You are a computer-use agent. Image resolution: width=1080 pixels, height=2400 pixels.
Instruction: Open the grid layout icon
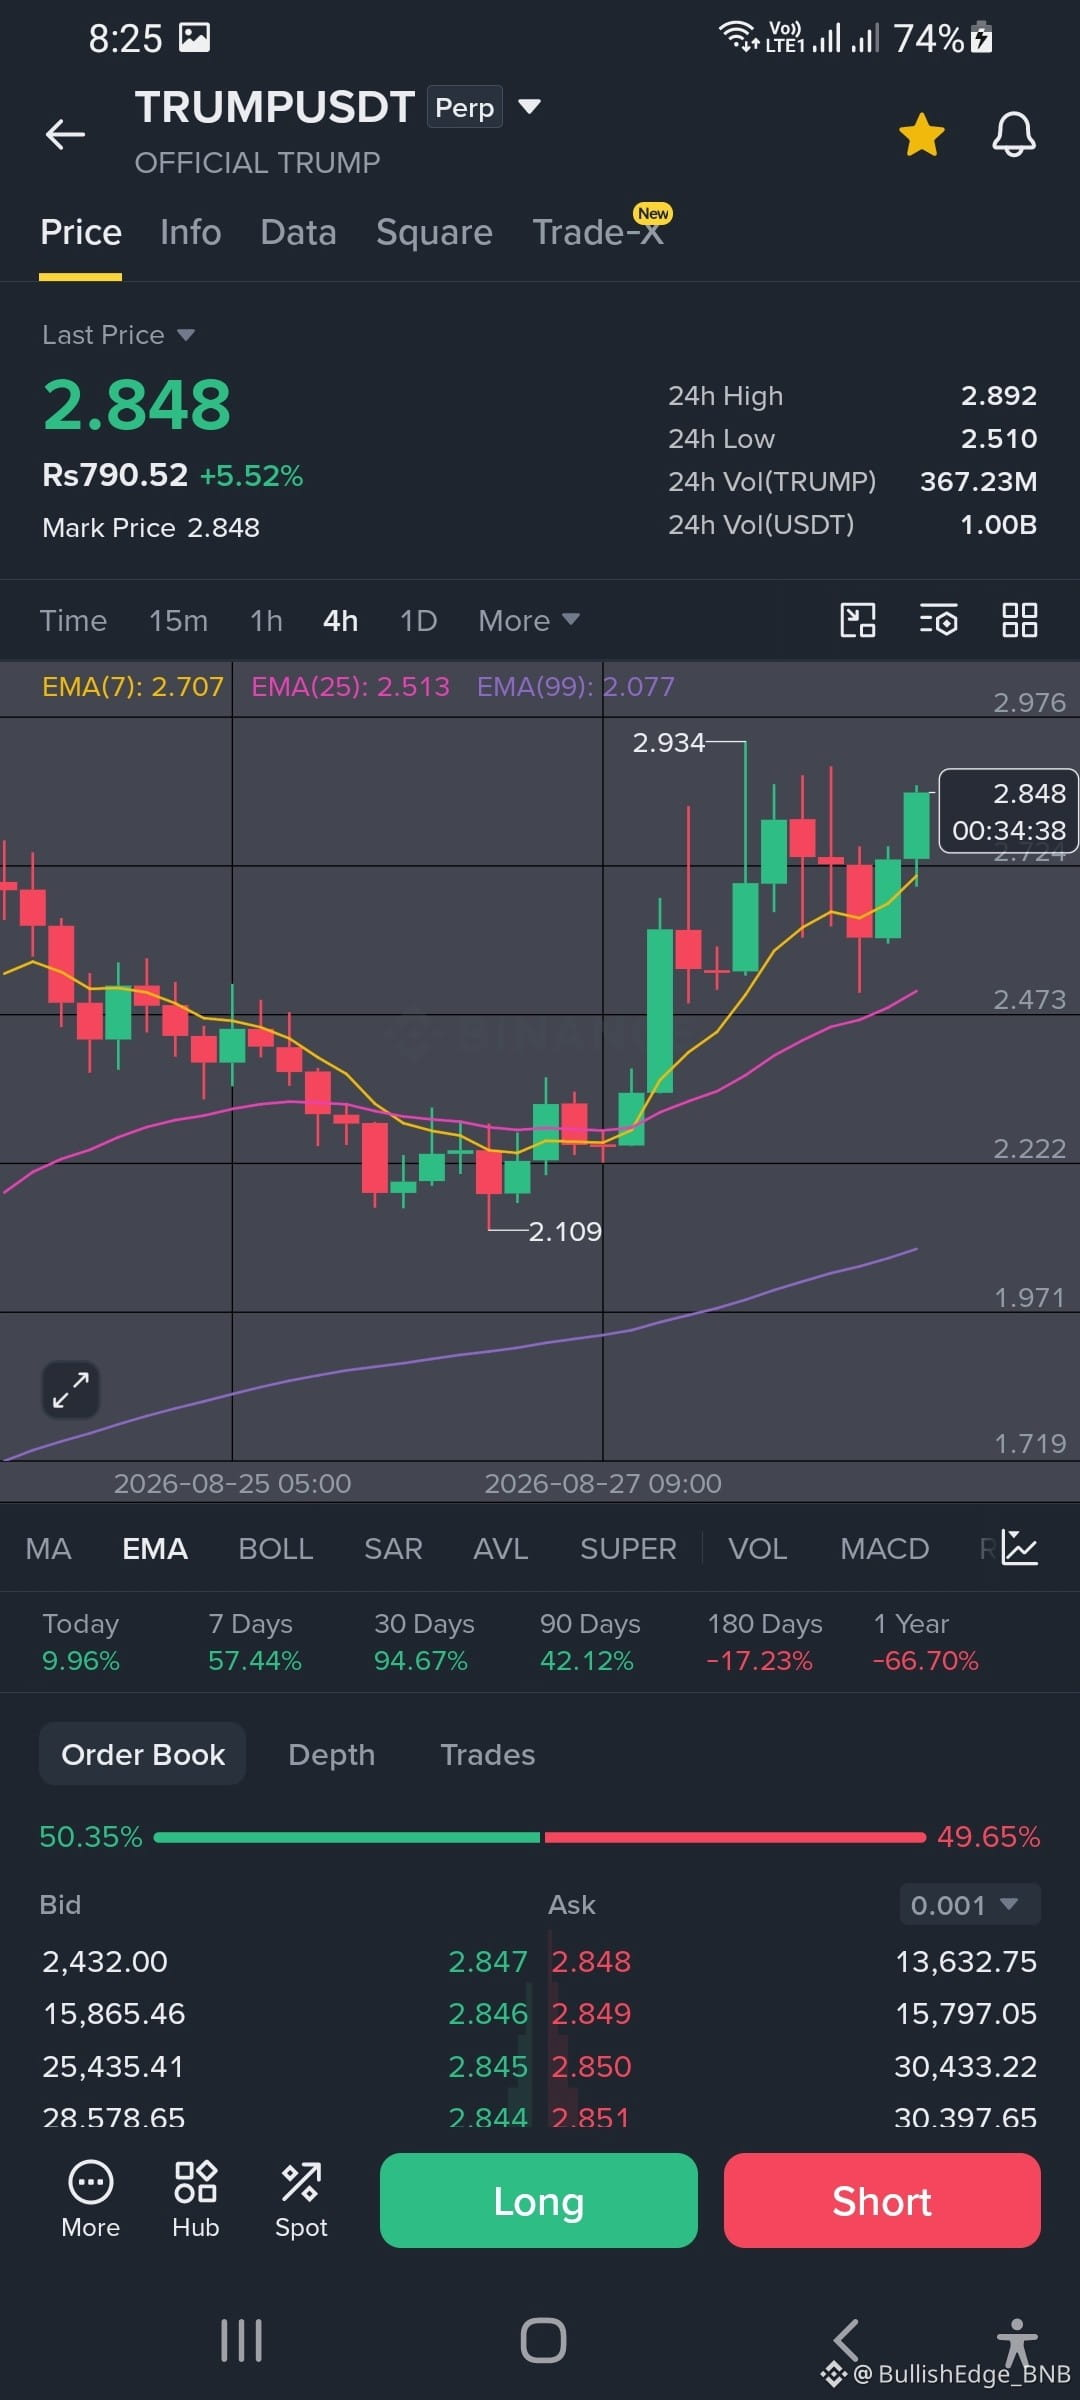[x=1020, y=620]
